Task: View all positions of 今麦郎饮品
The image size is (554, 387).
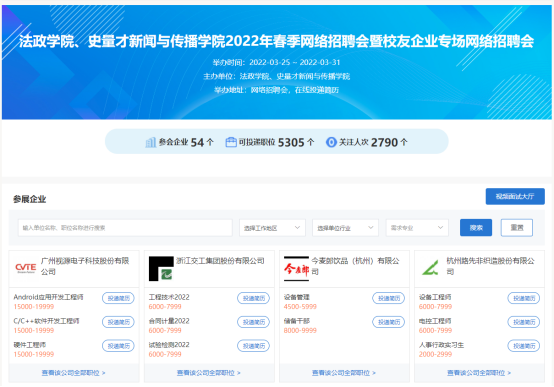Action: coord(344,373)
